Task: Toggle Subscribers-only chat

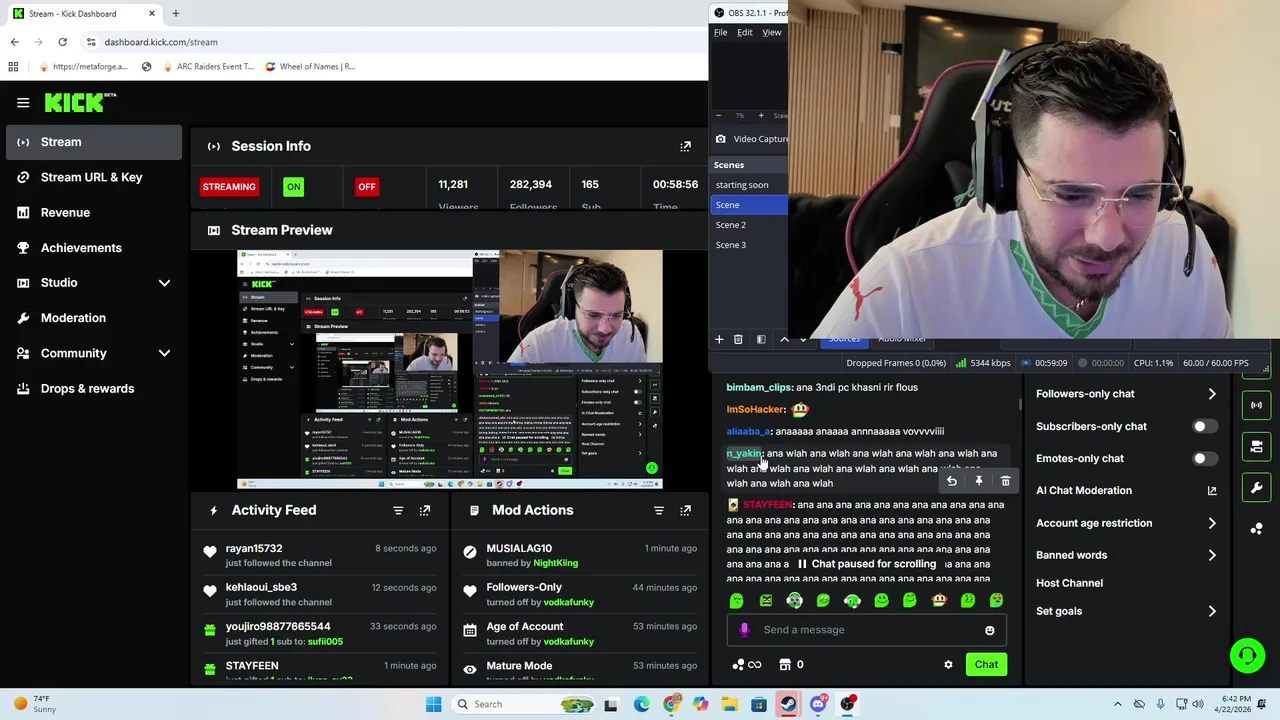Action: pyautogui.click(x=1204, y=426)
